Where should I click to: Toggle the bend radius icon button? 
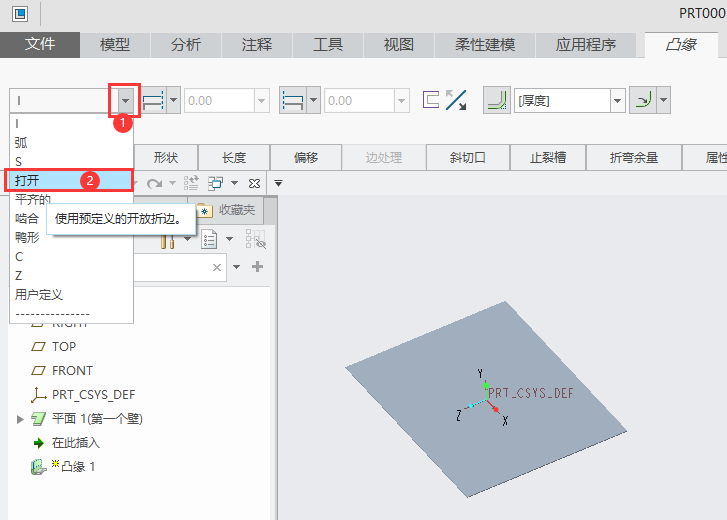[497, 100]
